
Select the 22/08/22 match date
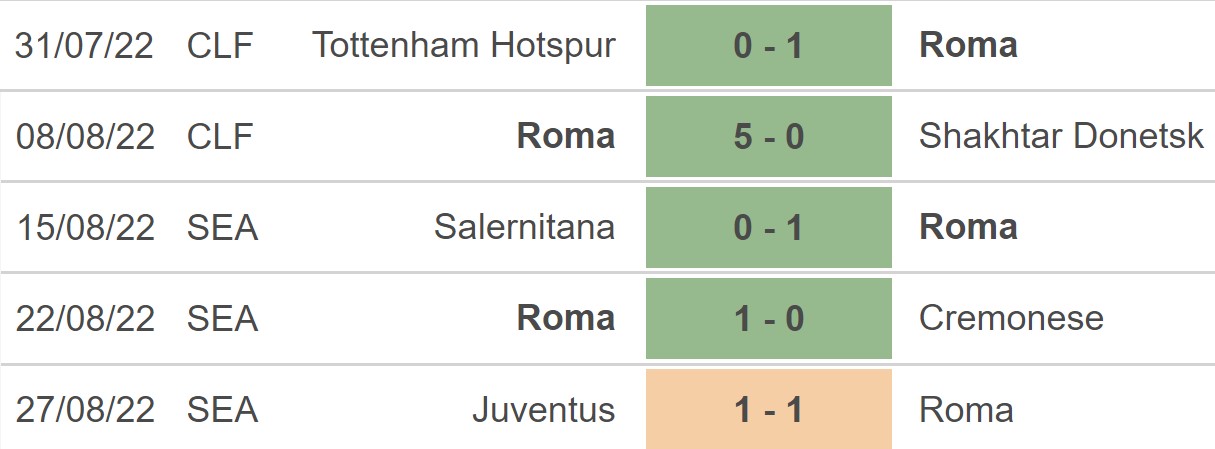[x=85, y=319]
